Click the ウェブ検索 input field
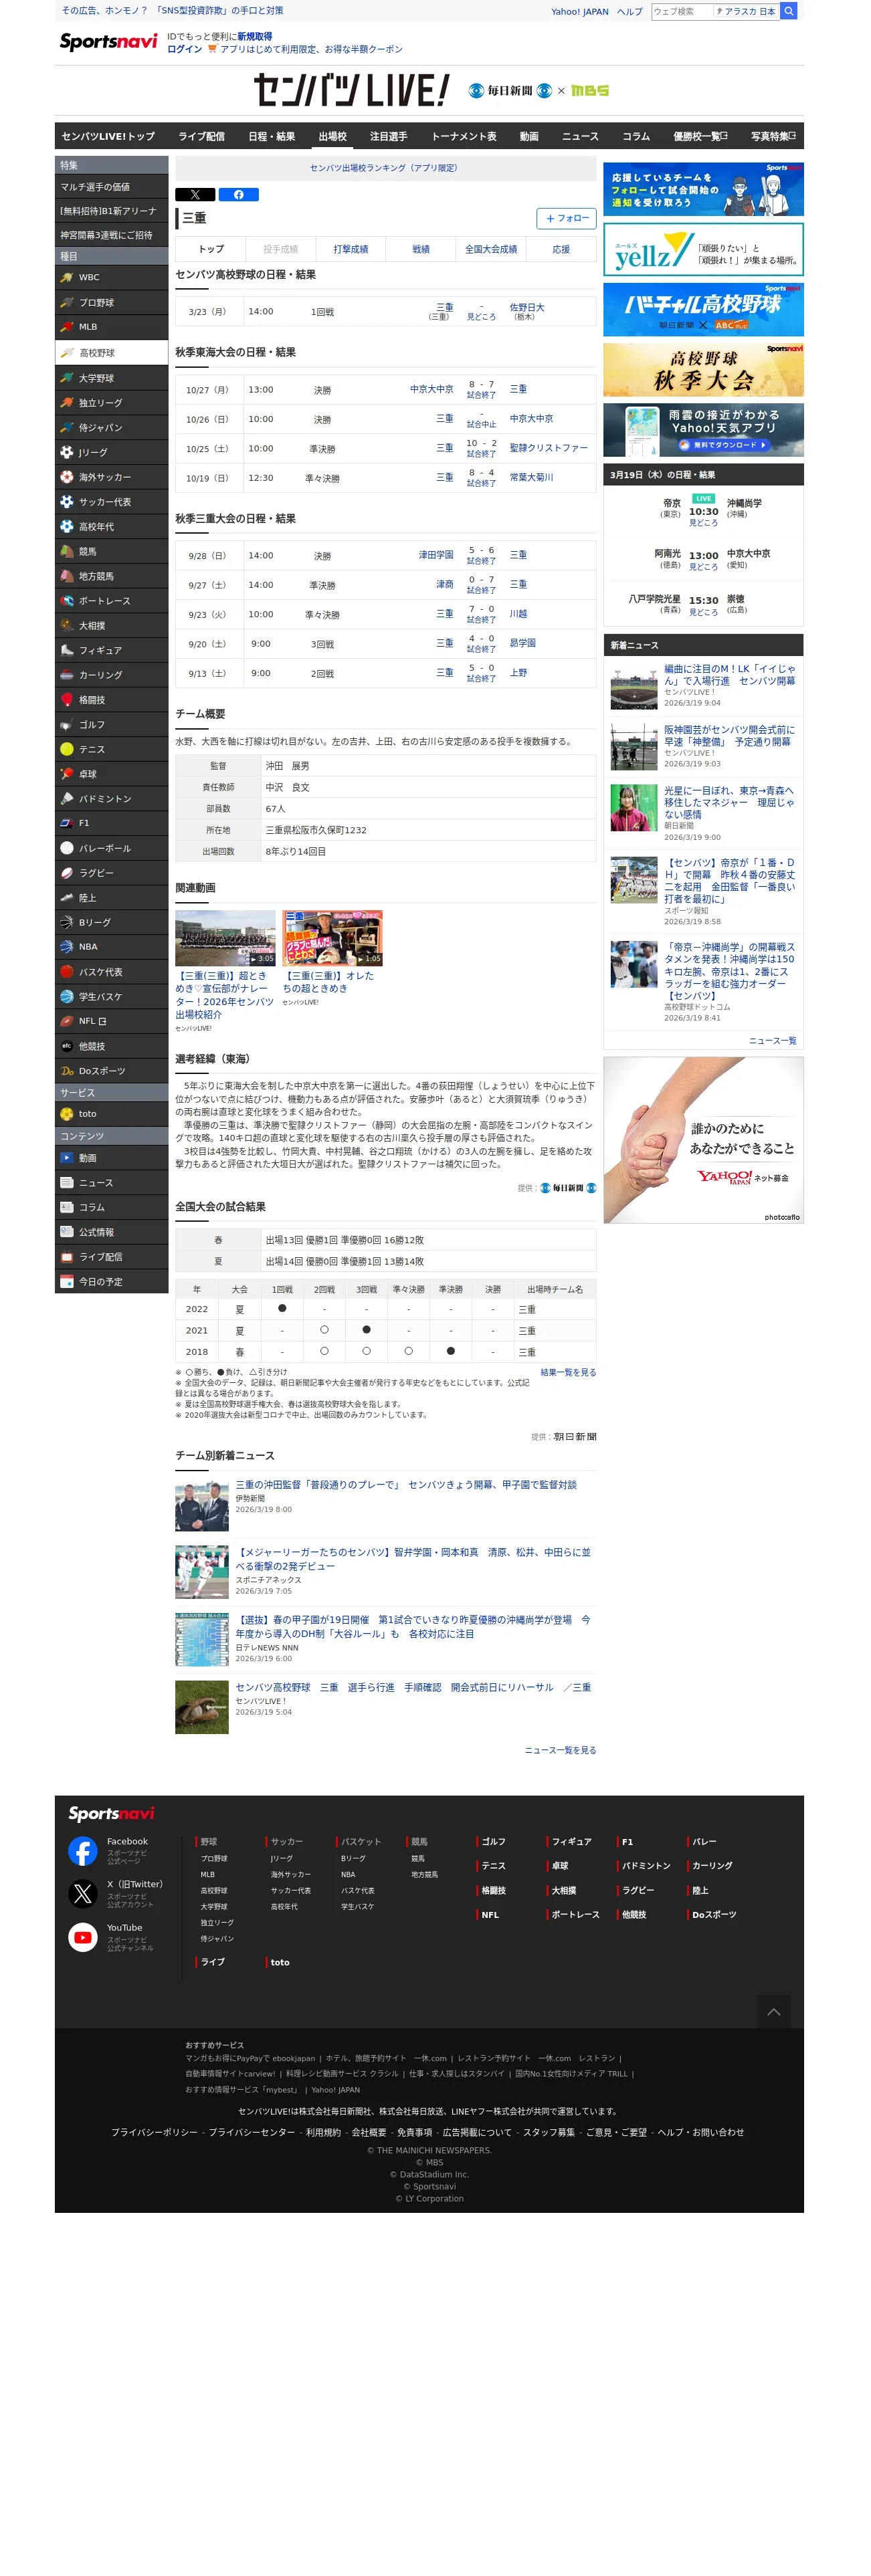Viewport: 871px width, 2576px height. pyautogui.click(x=682, y=11)
